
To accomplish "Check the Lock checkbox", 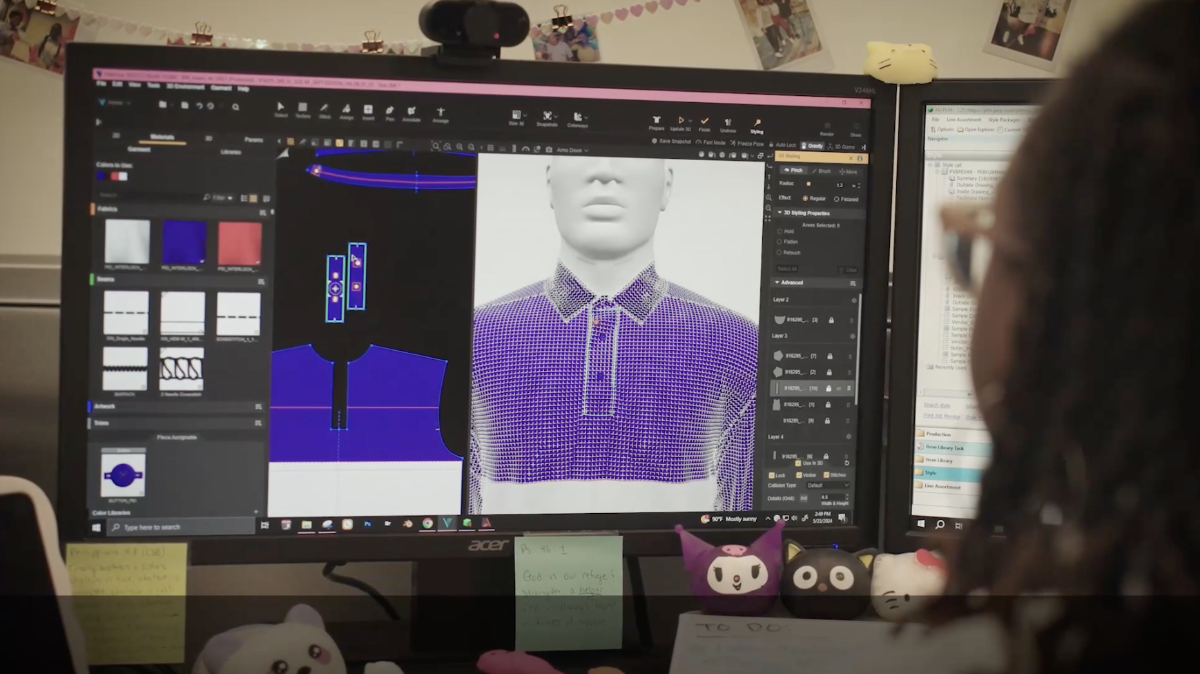I will 771,475.
